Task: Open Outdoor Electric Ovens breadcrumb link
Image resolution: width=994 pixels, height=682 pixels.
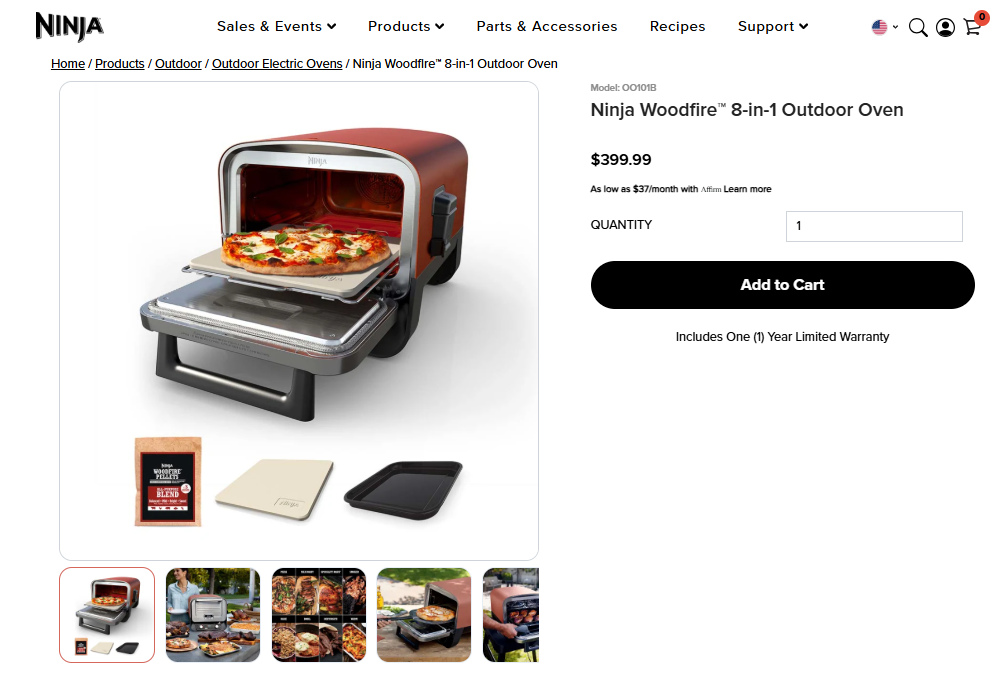Action: (277, 64)
